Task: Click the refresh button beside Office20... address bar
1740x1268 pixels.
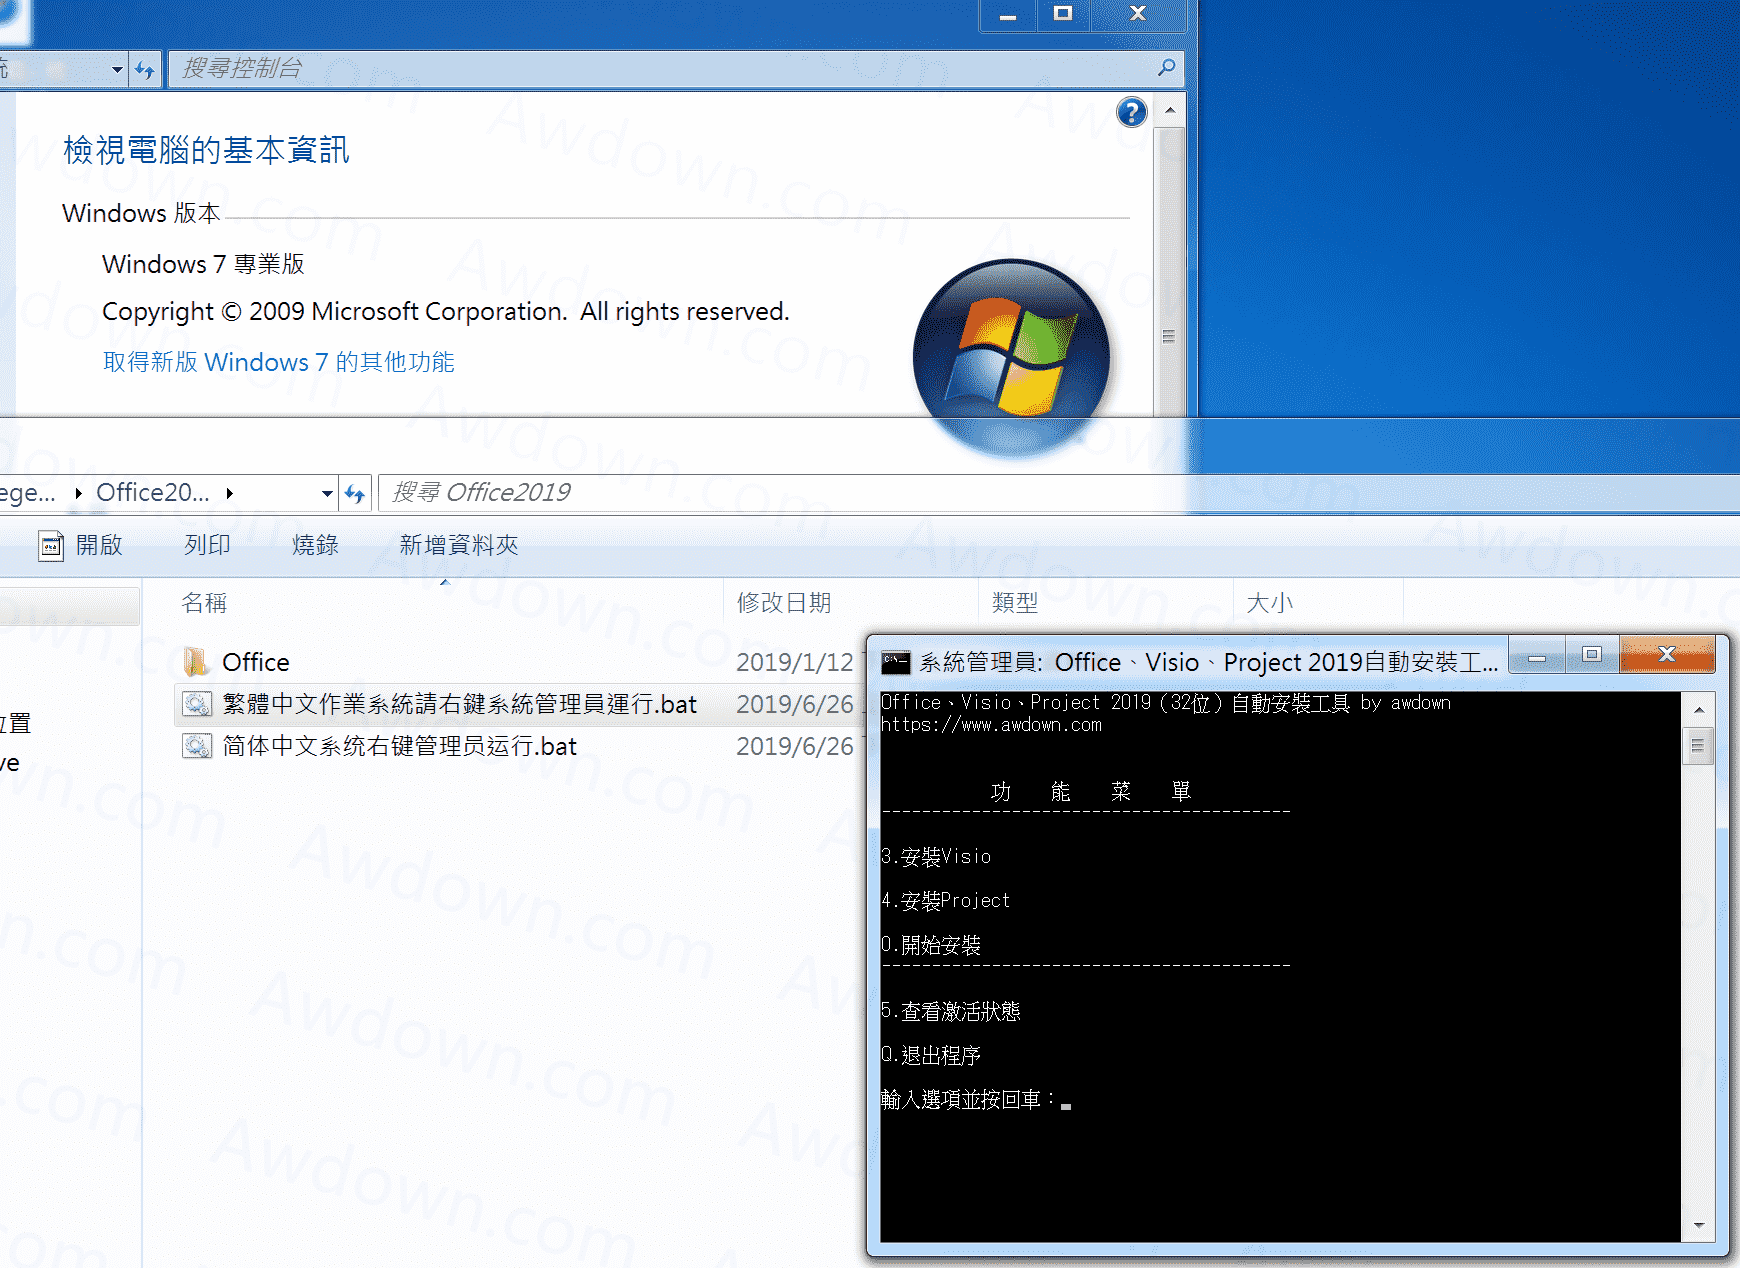Action: tap(355, 493)
